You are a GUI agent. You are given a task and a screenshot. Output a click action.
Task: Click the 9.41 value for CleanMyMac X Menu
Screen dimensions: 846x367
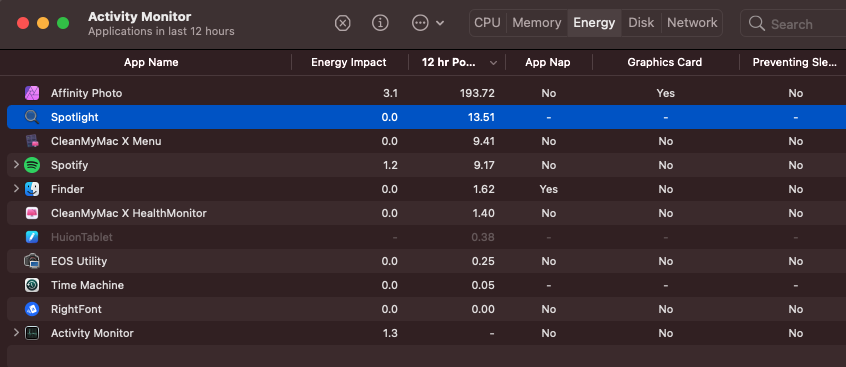483,141
